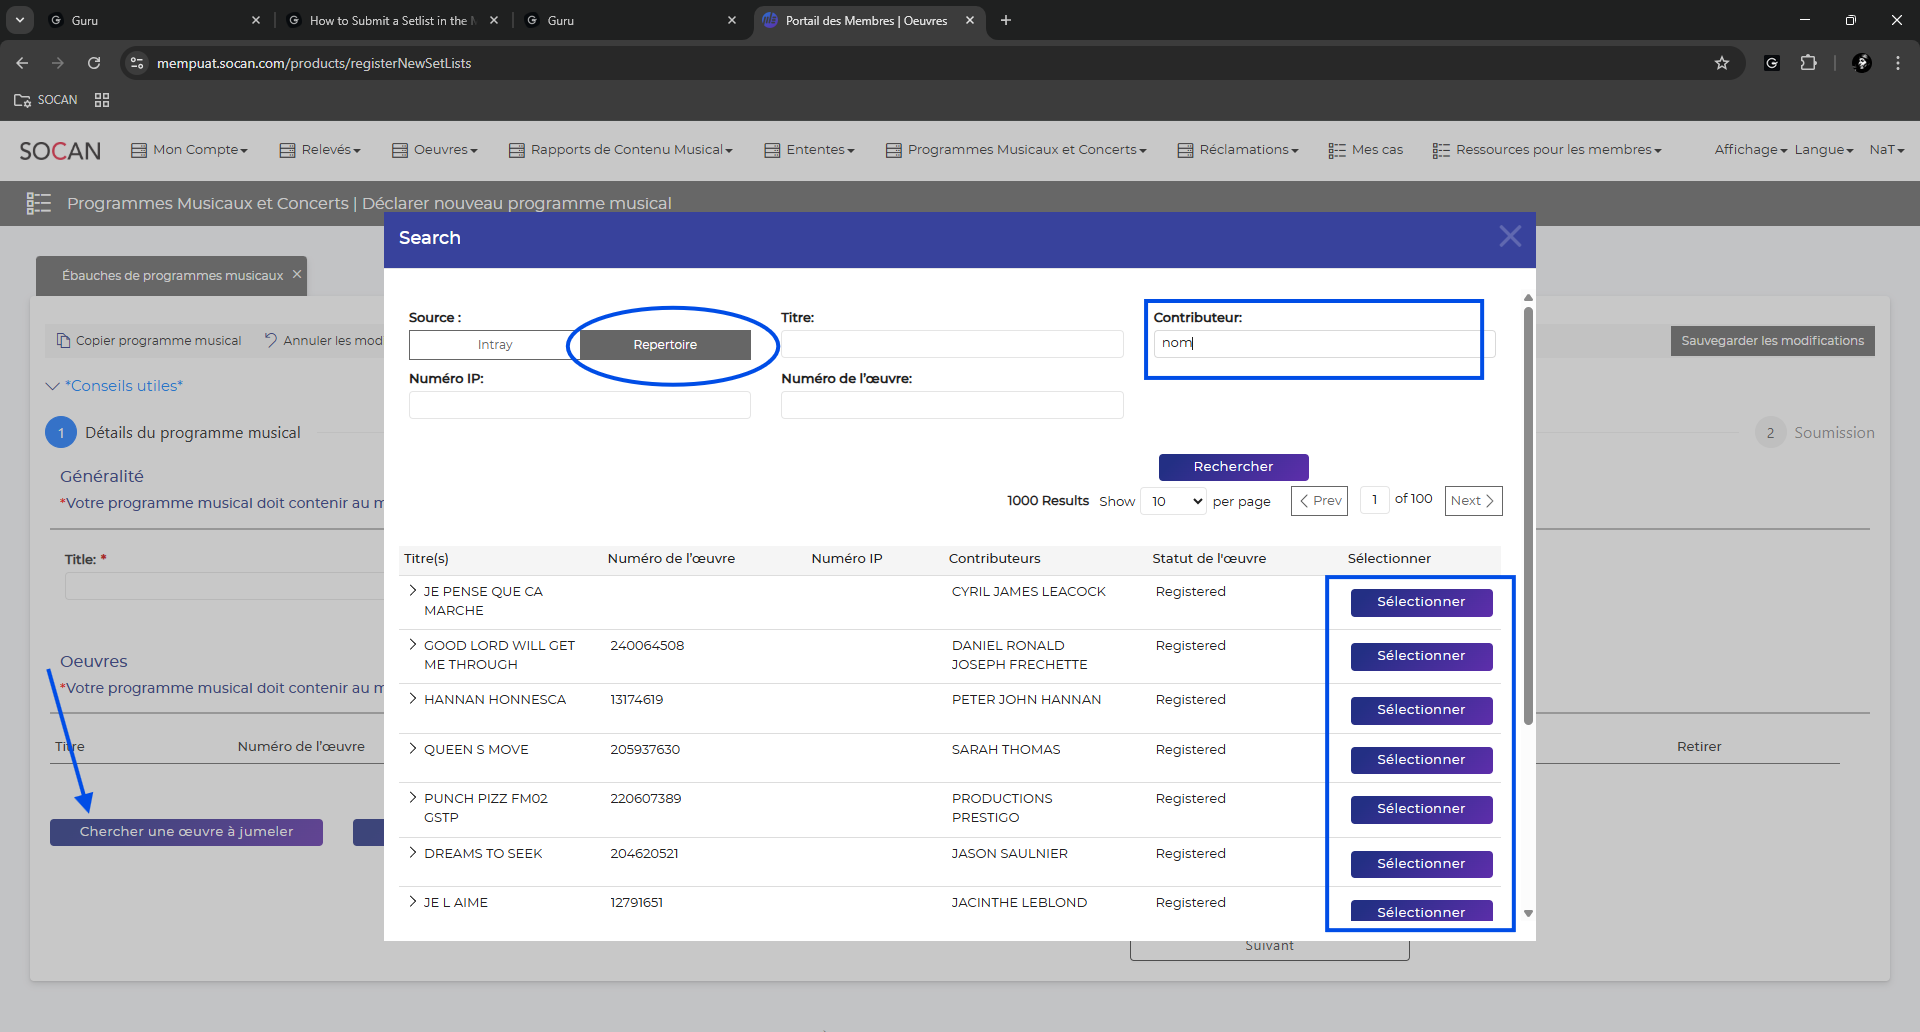Open a new browser tab with plus icon
This screenshot has width=1920, height=1032.
1006,20
